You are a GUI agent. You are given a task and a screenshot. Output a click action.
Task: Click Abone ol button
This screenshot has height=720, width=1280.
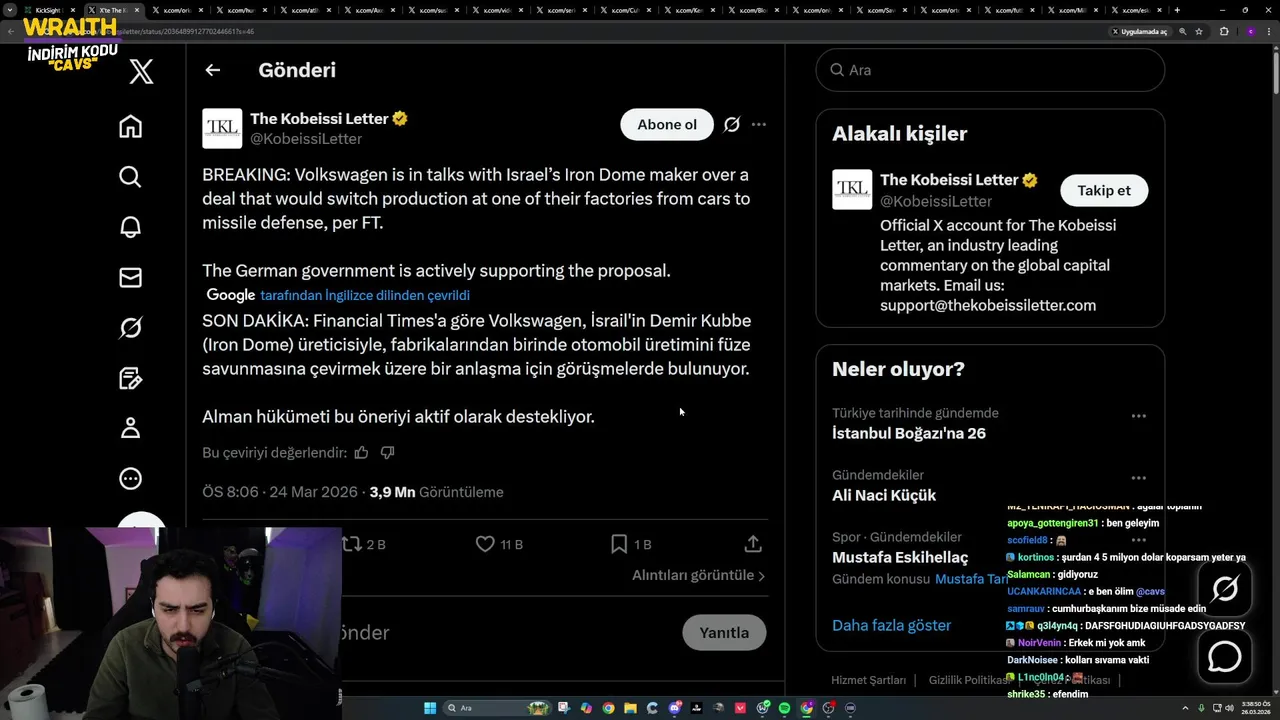tap(667, 125)
